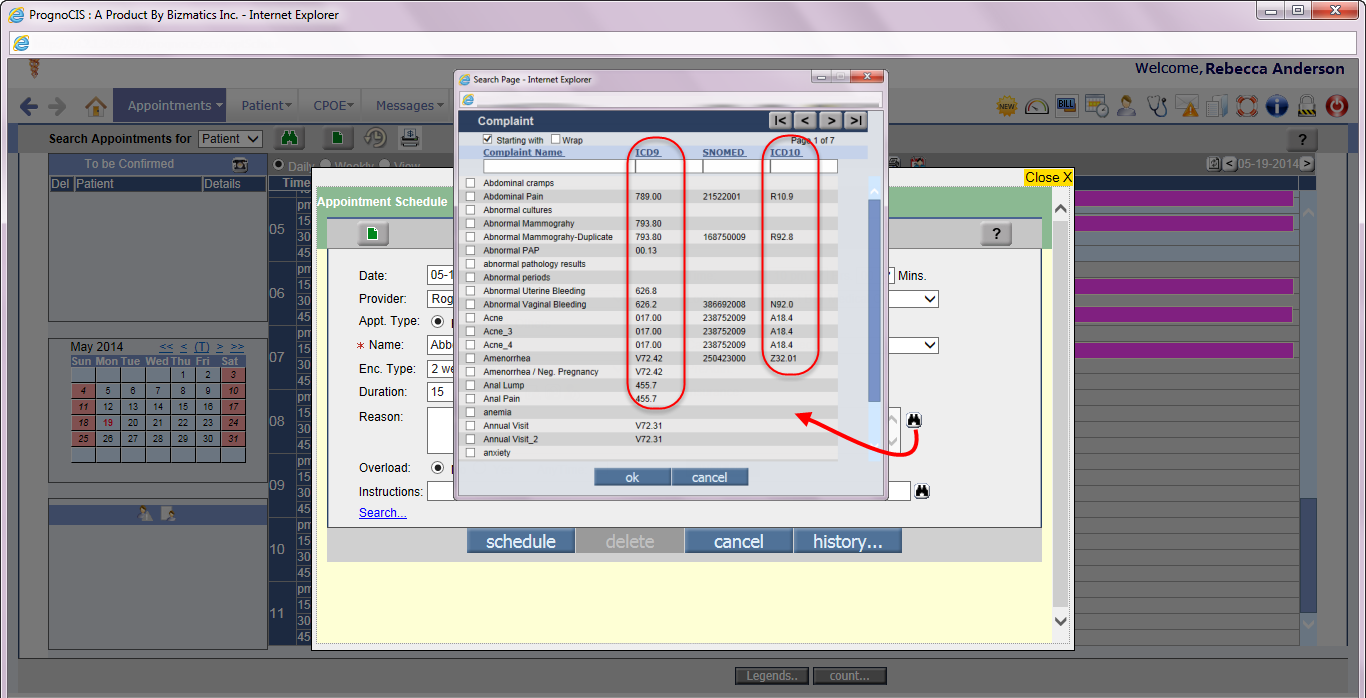This screenshot has width=1366, height=698.
Task: Open the Home icon in navigation bar
Action: point(96,106)
